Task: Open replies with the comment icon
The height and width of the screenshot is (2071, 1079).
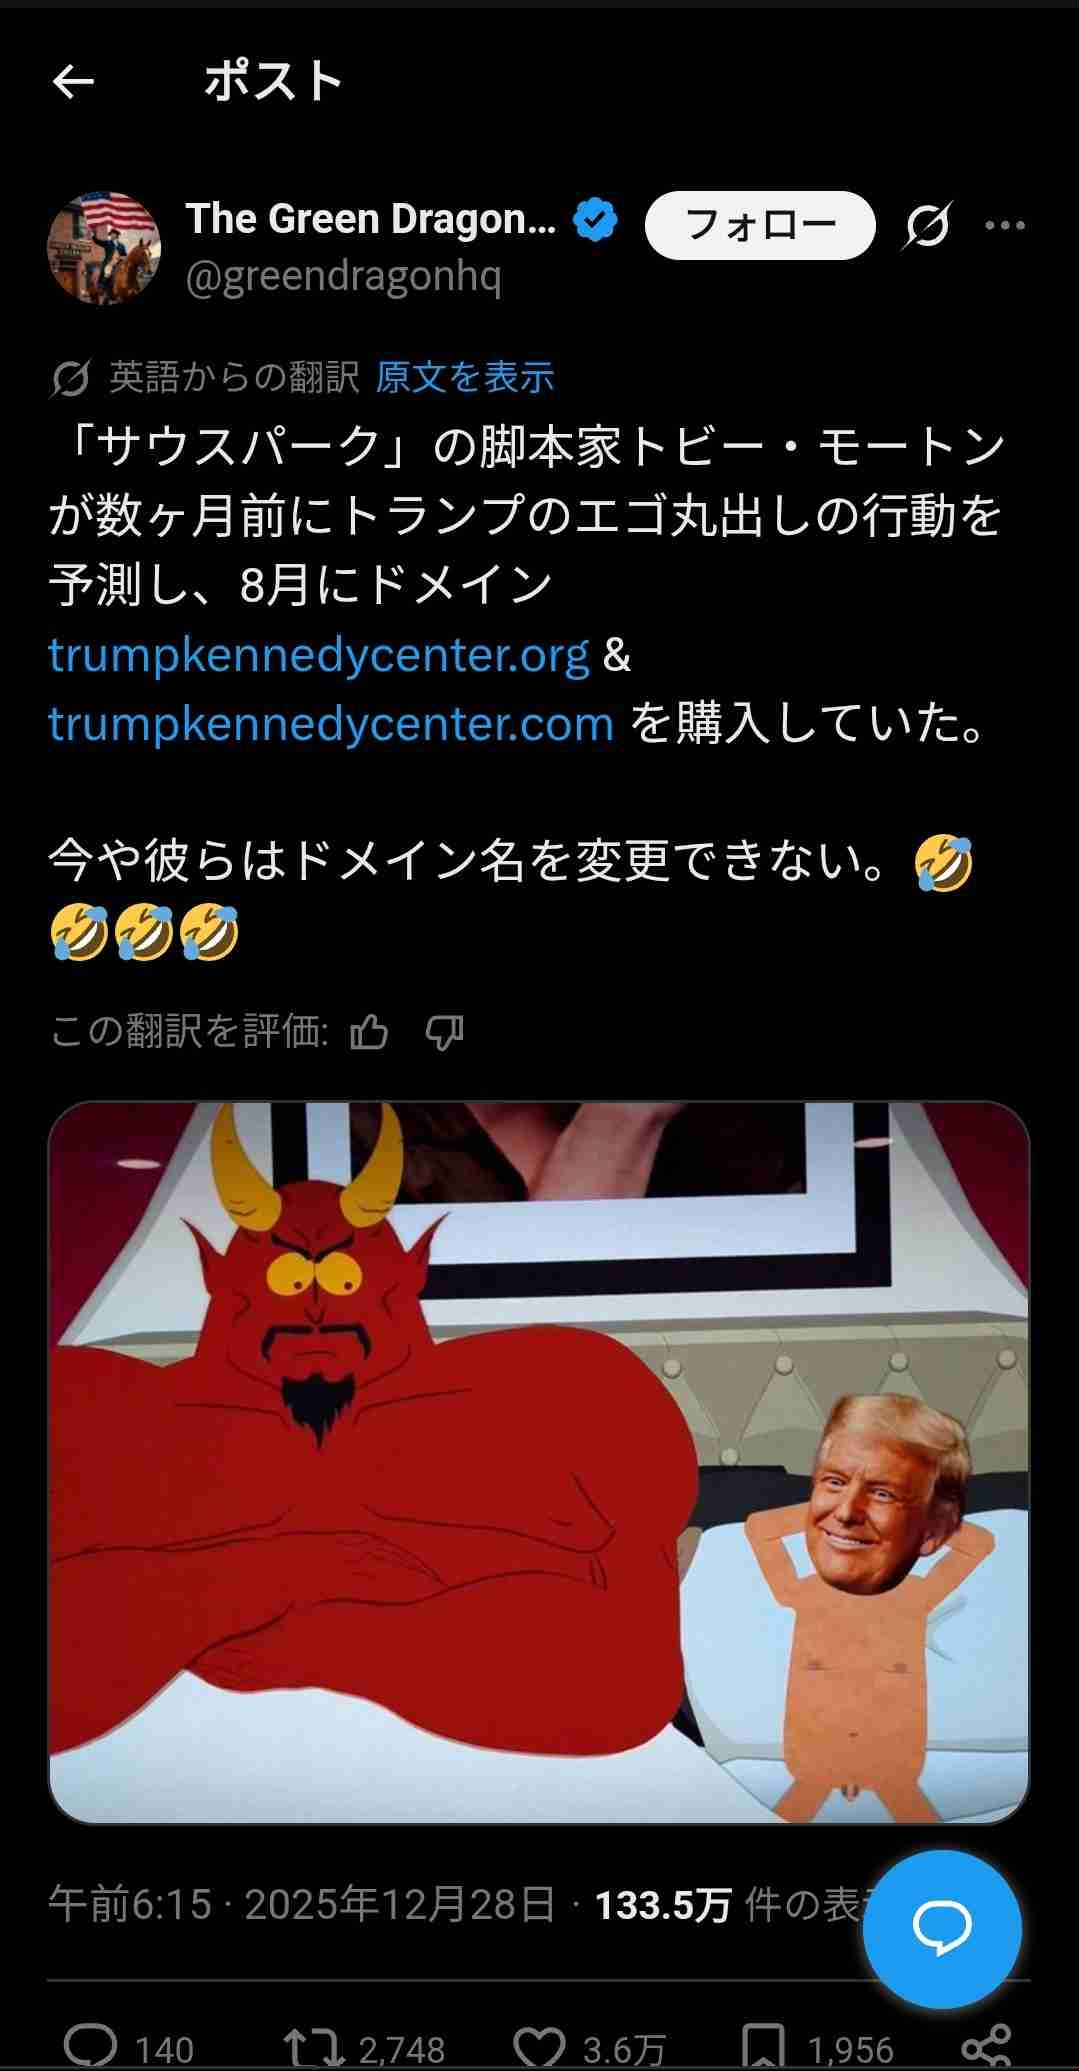Action: point(91,2045)
